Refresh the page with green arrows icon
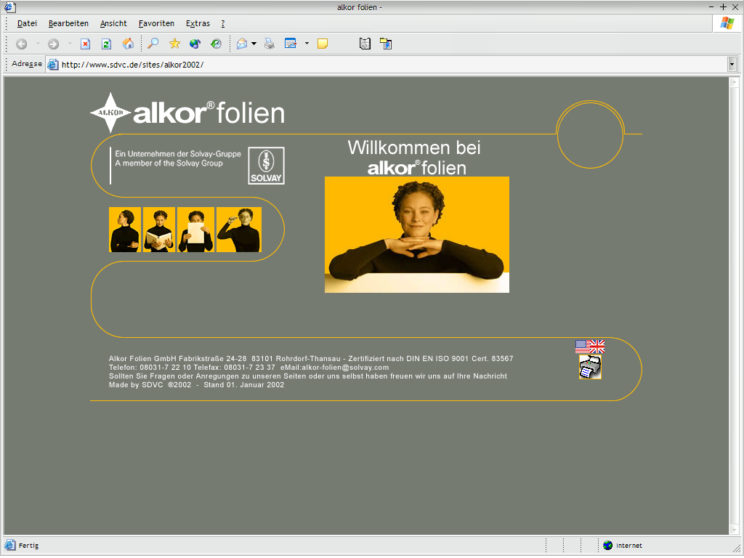Image resolution: width=744 pixels, height=558 pixels. coord(106,44)
